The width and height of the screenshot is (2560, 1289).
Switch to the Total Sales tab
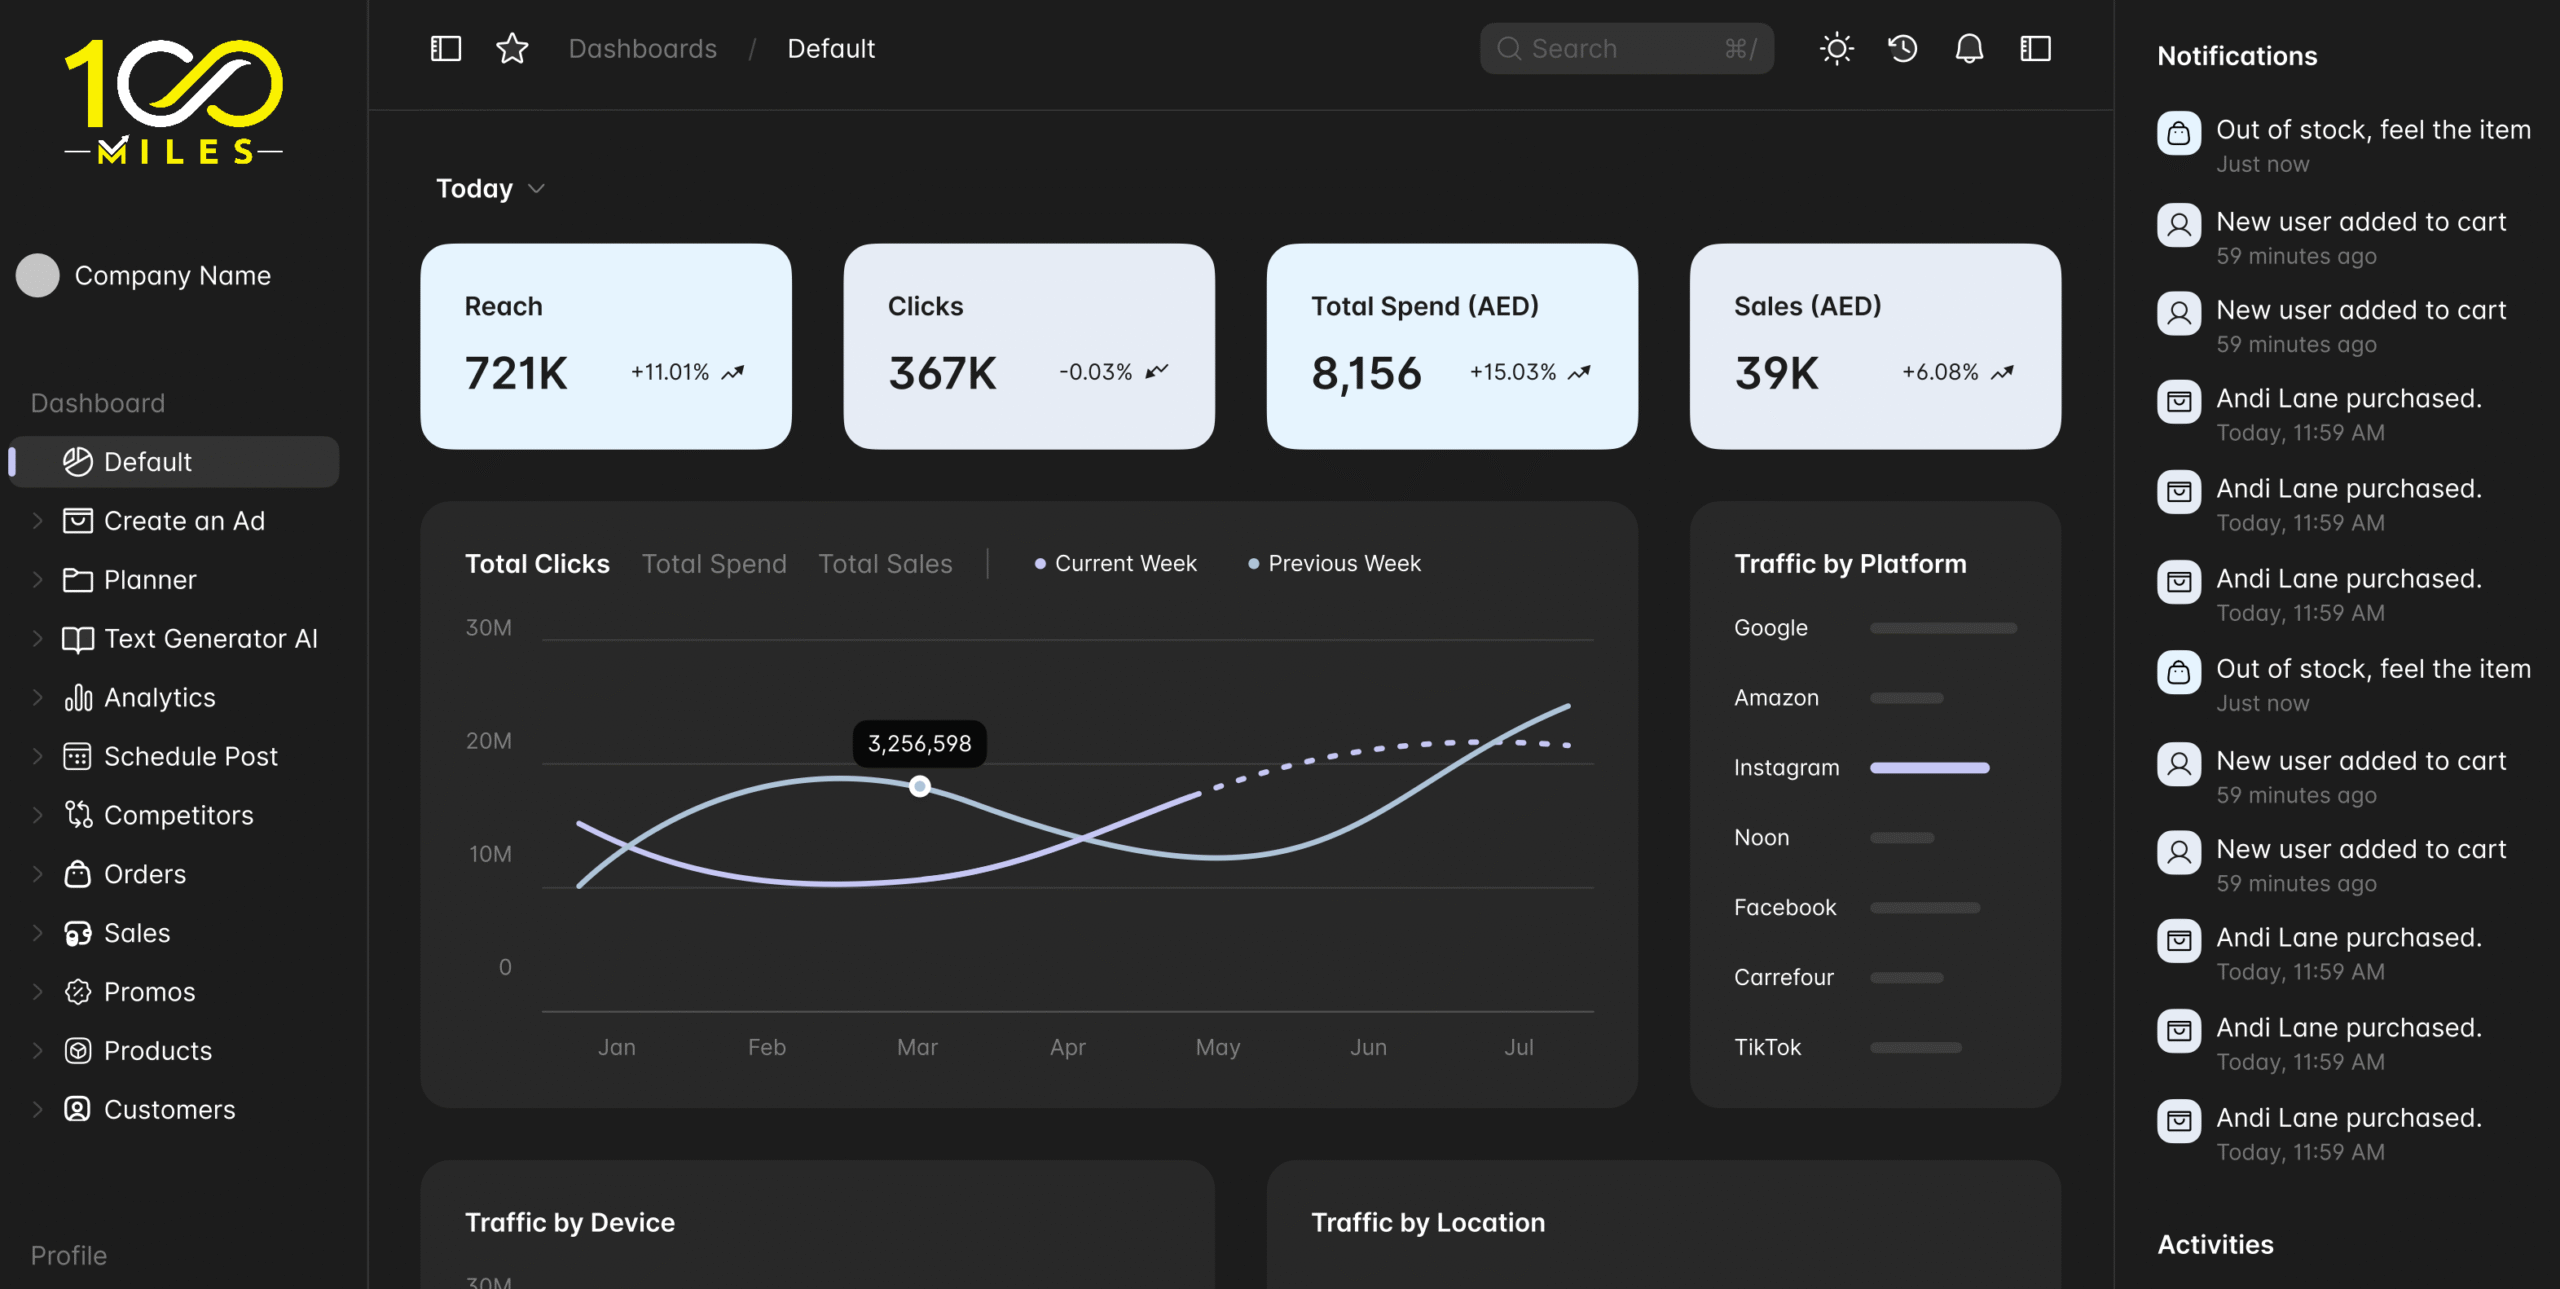tap(885, 564)
